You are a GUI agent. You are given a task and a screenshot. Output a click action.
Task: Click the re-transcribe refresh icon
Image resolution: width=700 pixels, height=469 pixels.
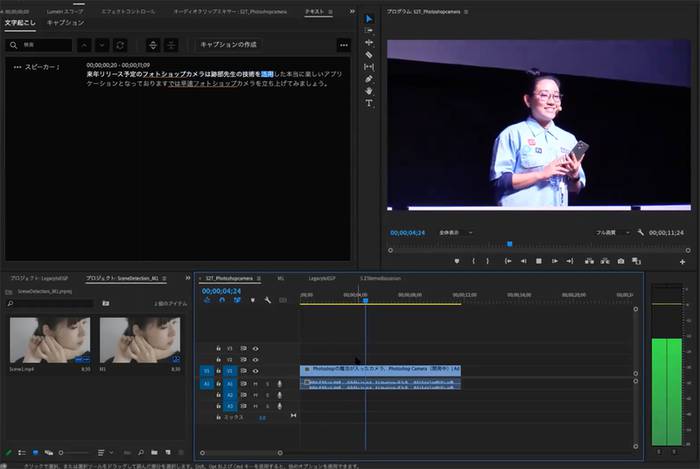[x=120, y=45]
